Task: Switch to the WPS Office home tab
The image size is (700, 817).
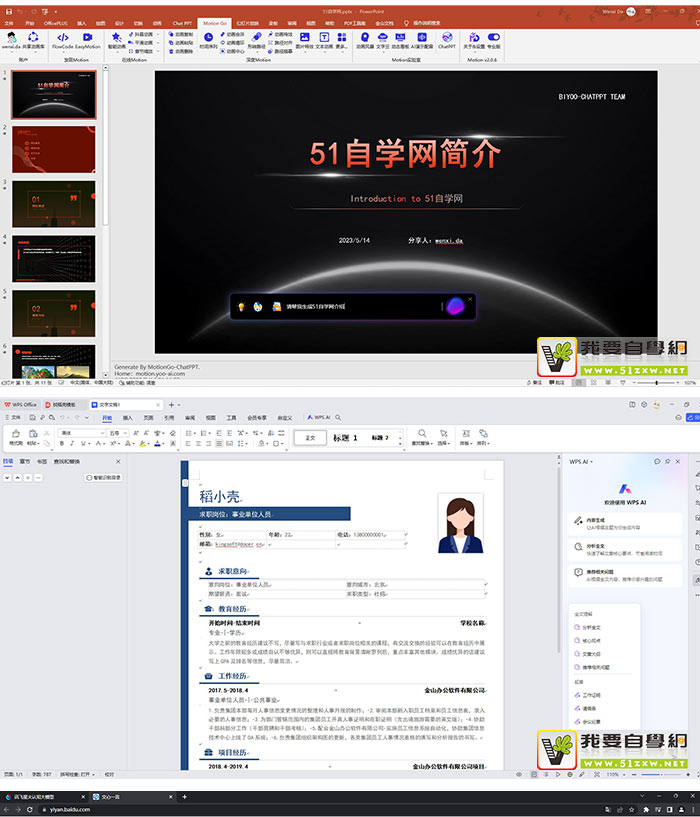Action: (21, 404)
